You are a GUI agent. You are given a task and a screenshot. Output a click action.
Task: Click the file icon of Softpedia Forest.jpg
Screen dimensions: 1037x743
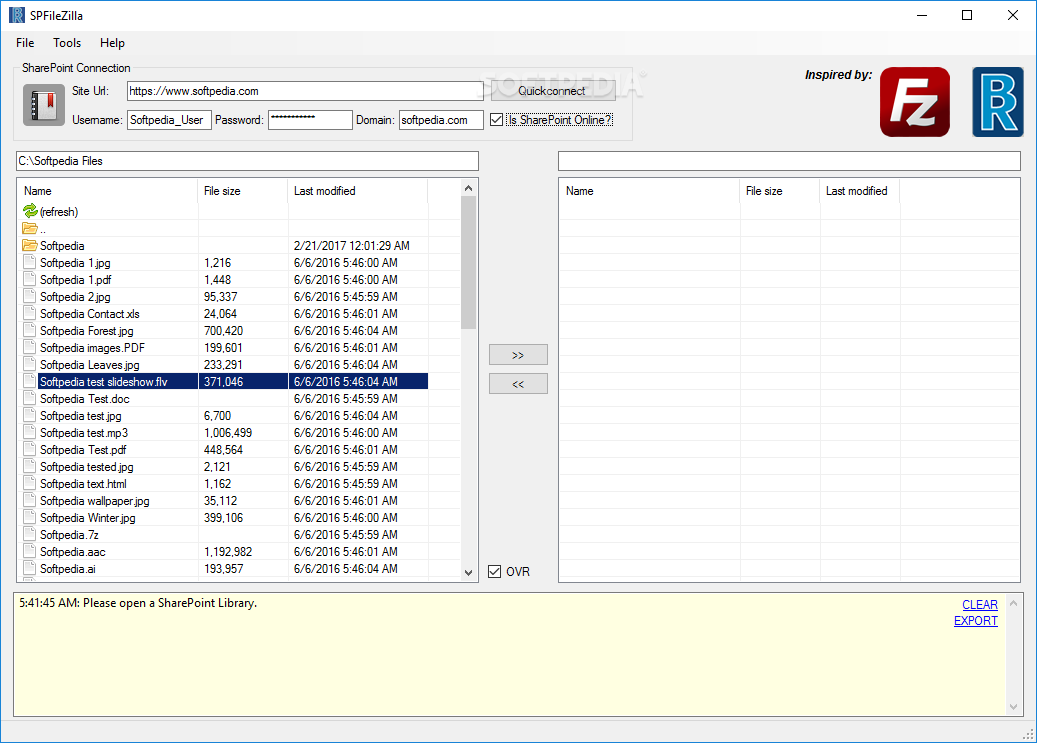pos(29,330)
